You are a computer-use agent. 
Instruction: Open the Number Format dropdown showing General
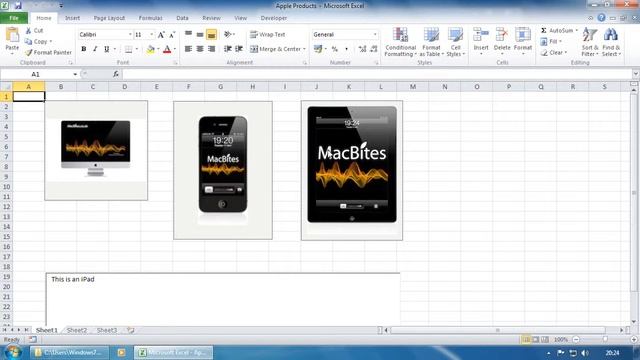[375, 35]
